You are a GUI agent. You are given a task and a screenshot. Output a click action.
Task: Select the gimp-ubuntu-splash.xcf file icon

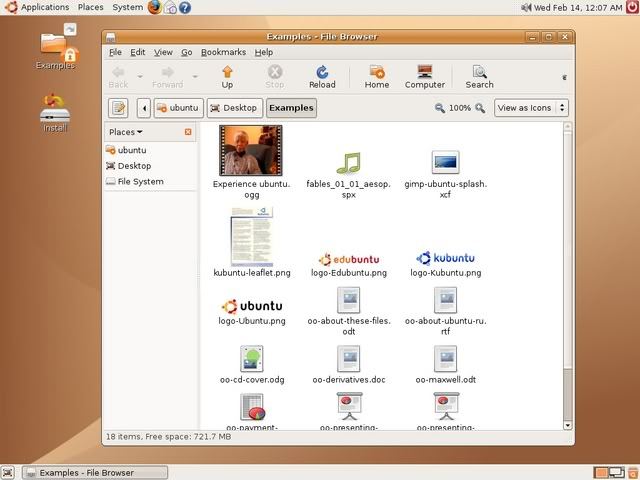point(445,162)
